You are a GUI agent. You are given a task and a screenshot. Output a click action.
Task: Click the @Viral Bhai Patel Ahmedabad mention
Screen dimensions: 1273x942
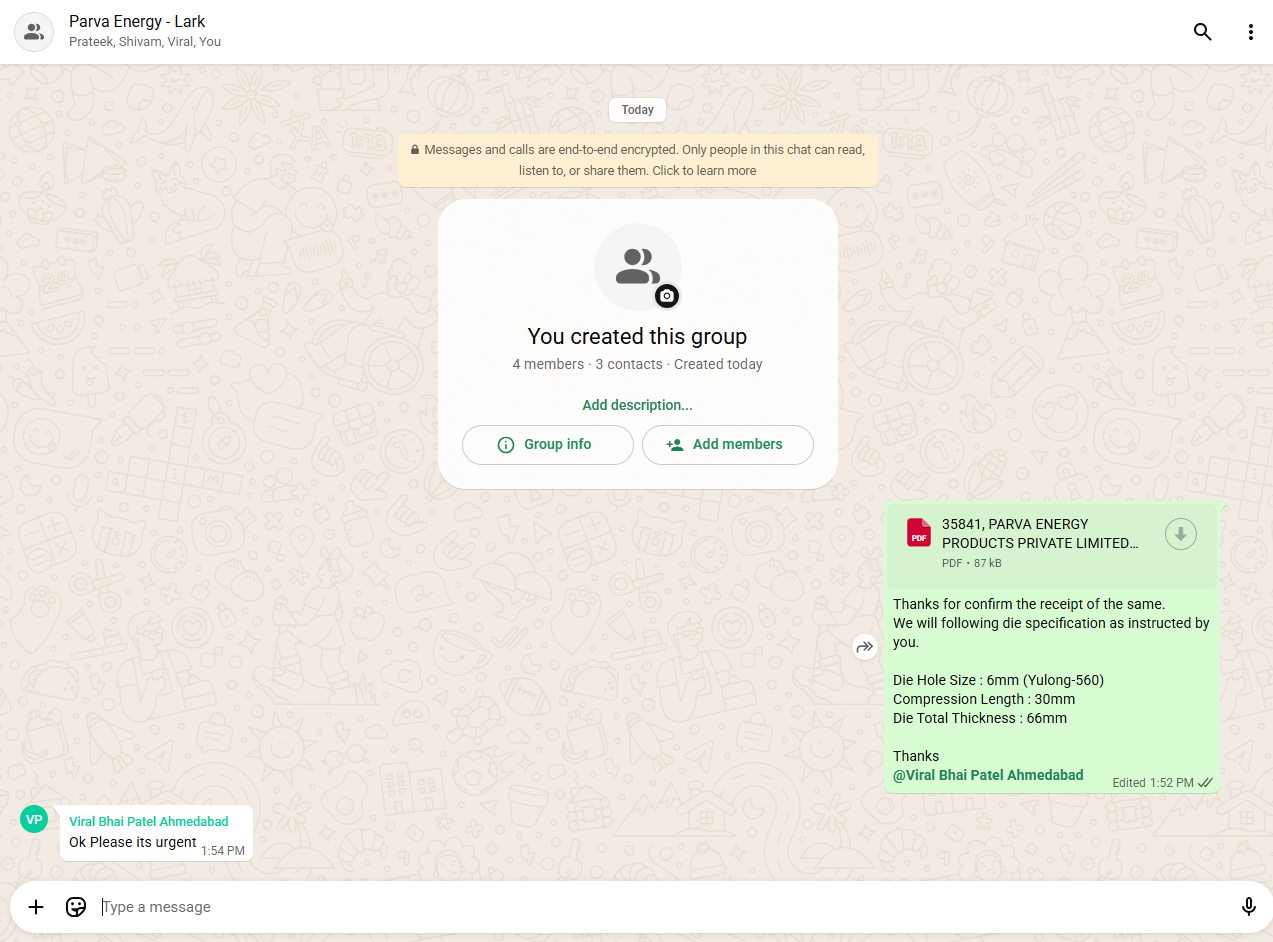[x=987, y=775]
